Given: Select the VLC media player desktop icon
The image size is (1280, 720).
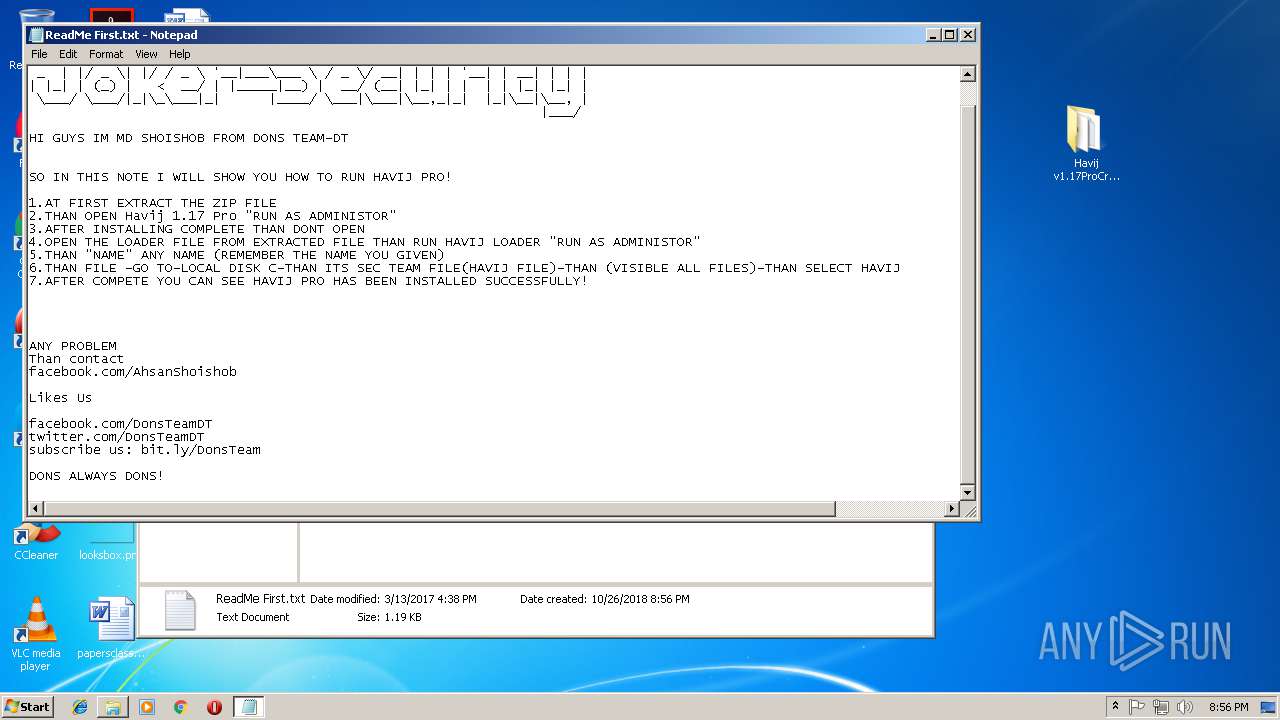Looking at the screenshot, I should [x=36, y=634].
